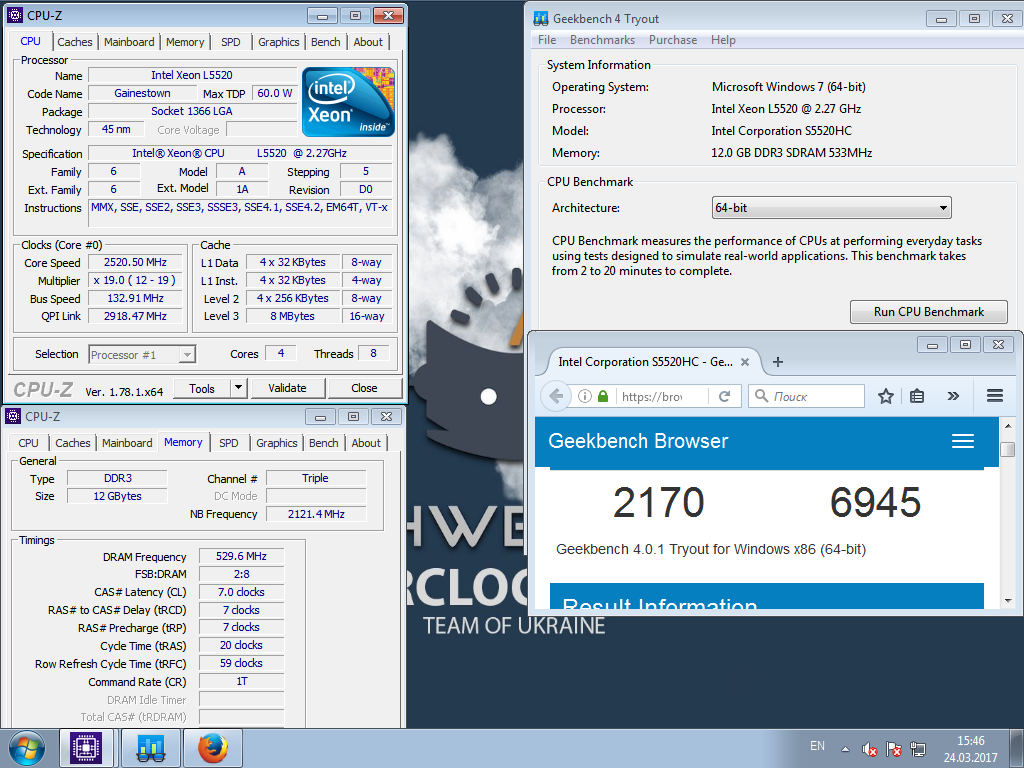Open the Tools dropdown arrow in CPU-Z

238,388
